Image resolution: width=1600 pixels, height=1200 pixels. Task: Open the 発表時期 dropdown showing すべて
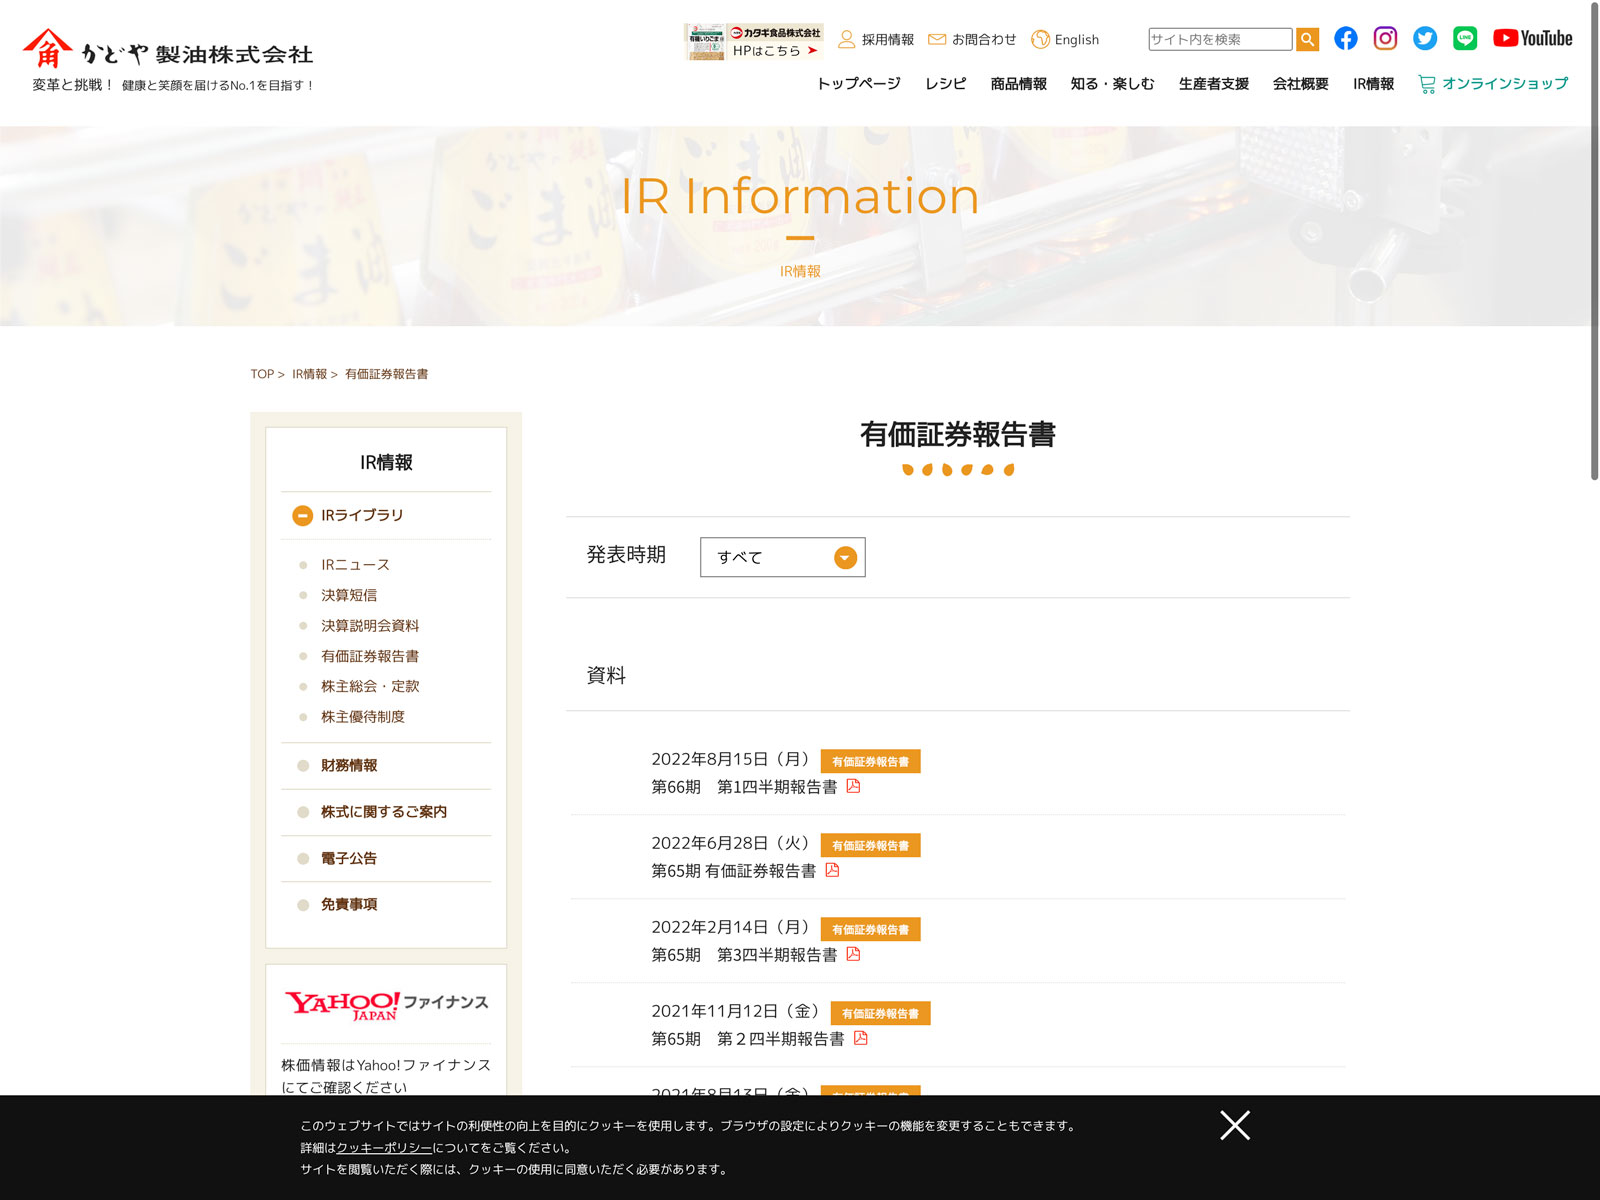[782, 557]
